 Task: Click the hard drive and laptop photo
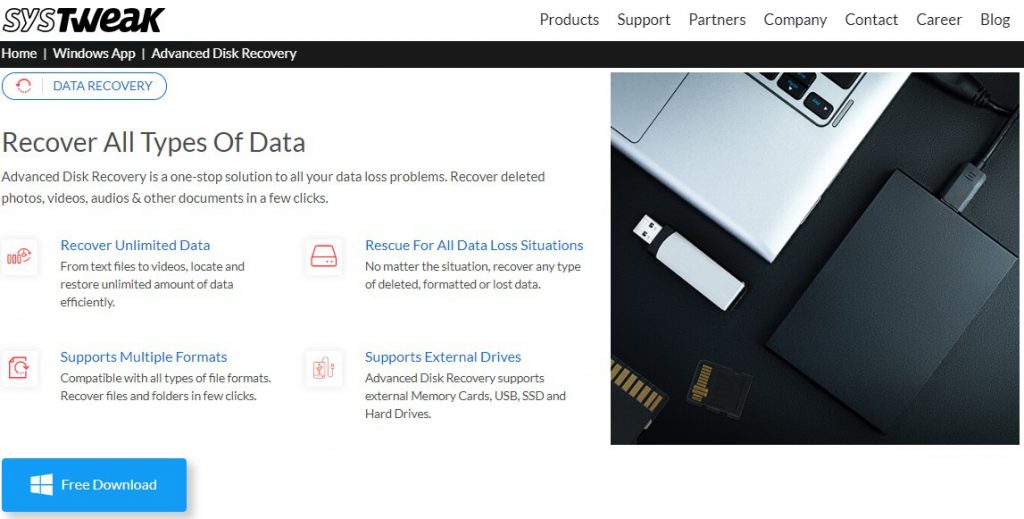[x=814, y=259]
